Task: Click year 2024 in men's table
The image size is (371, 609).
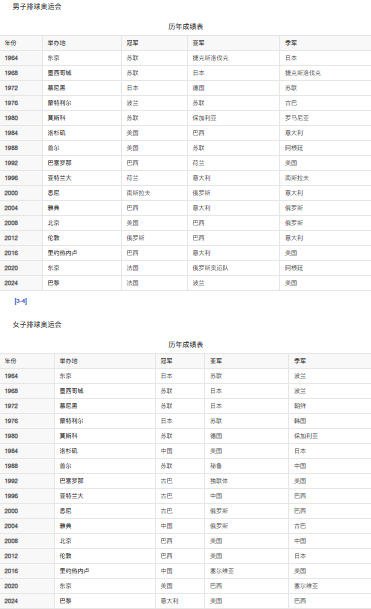Action: coord(11,283)
